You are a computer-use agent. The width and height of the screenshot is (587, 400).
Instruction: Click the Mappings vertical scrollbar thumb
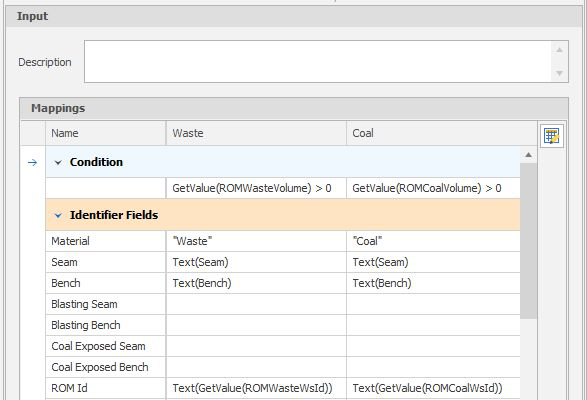click(x=528, y=240)
